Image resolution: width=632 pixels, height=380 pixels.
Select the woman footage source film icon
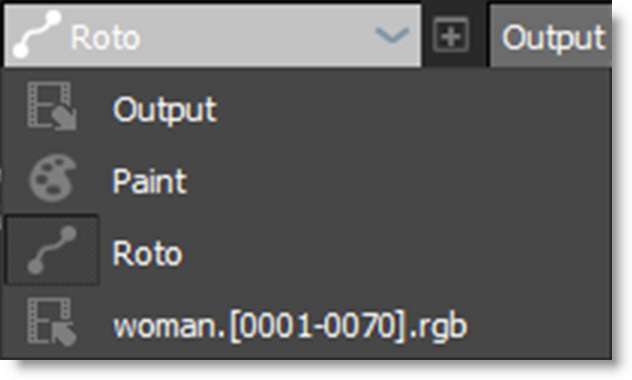(x=52, y=322)
